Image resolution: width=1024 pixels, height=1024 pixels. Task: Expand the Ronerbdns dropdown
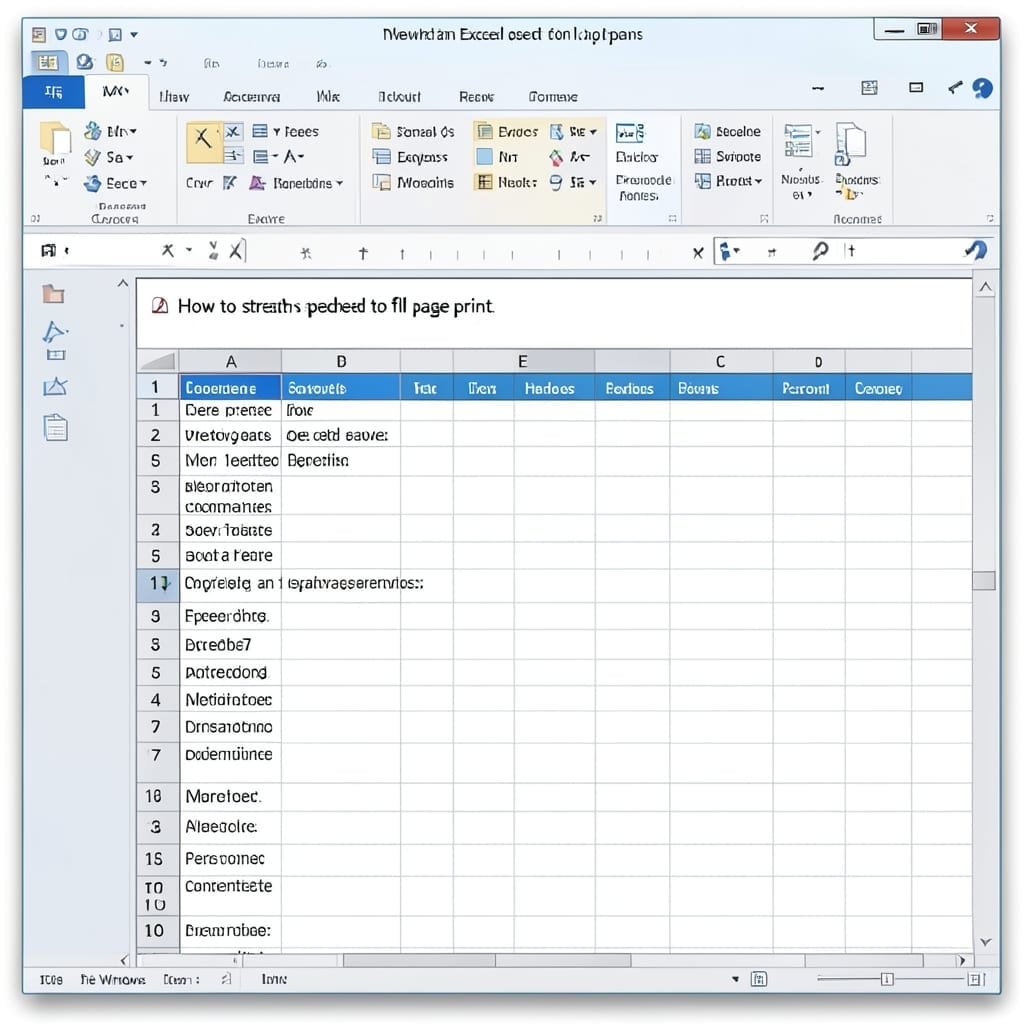click(340, 184)
